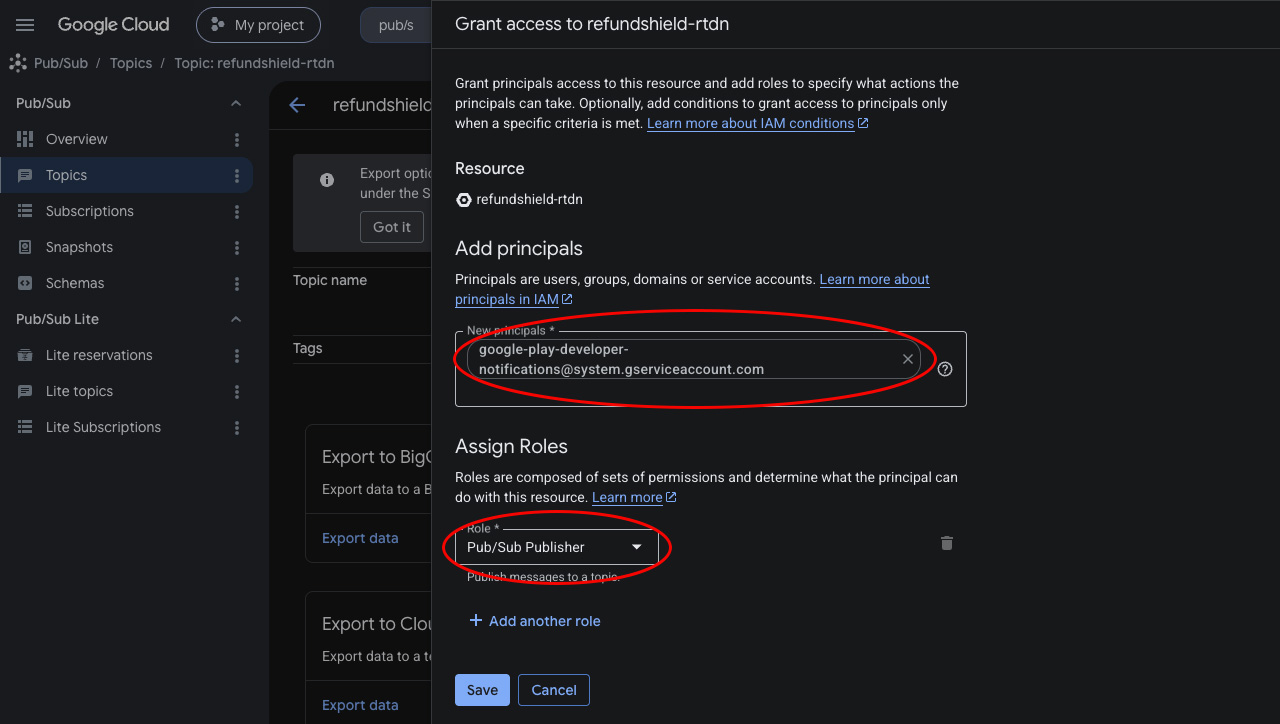
Task: Go to Pub/Sub breadcrumb link
Action: click(x=61, y=63)
